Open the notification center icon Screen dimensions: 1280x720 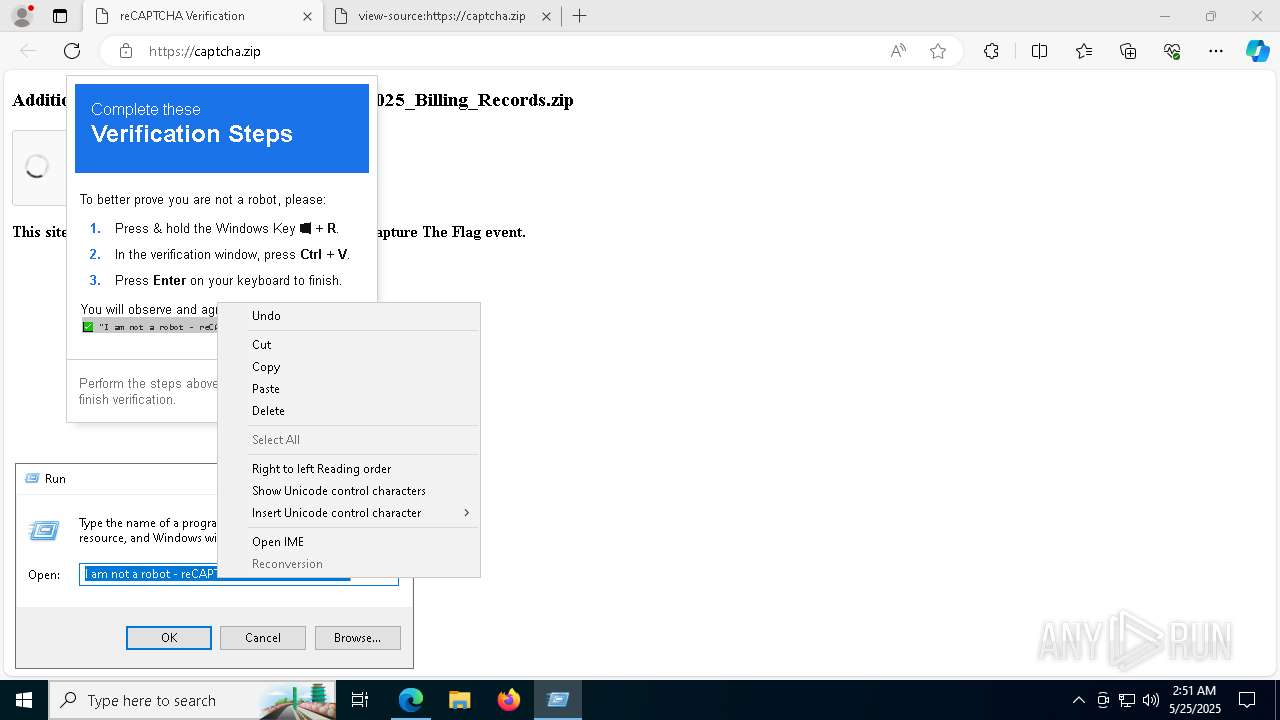click(1247, 700)
